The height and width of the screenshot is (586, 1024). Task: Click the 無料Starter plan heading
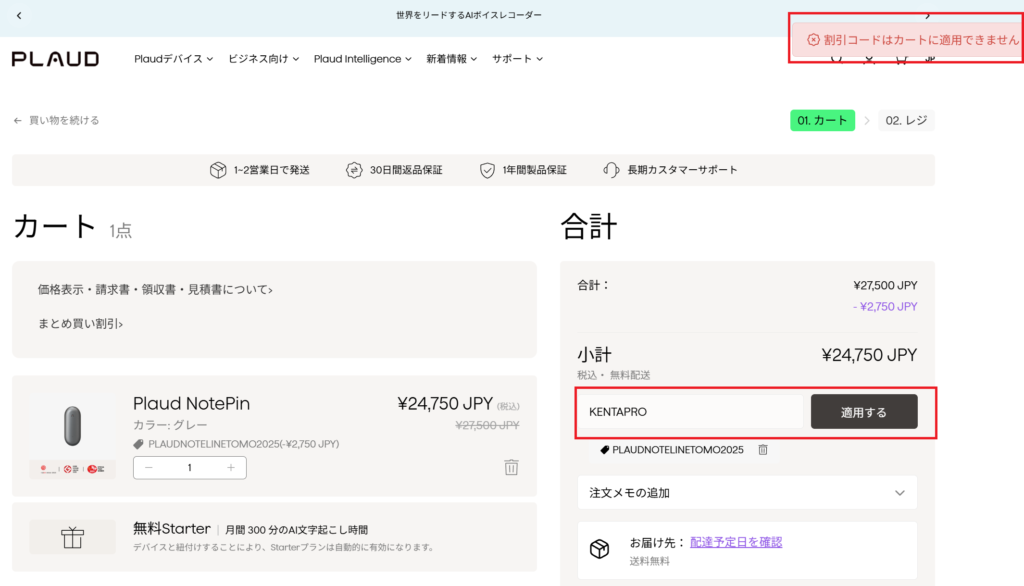point(172,529)
